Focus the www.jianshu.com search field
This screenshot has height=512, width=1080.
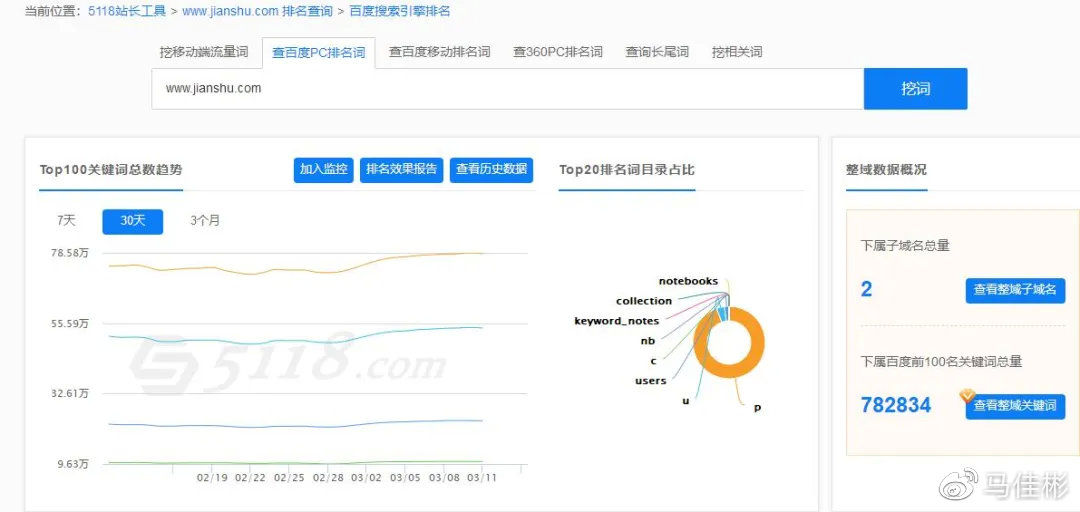[x=508, y=89]
